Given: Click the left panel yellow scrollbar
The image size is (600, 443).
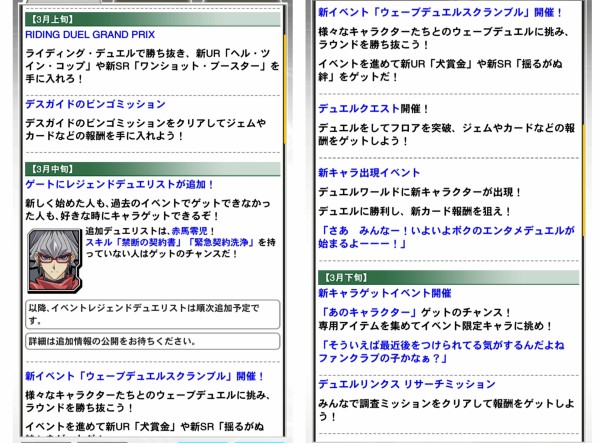Looking at the screenshot, I should coord(285,89).
